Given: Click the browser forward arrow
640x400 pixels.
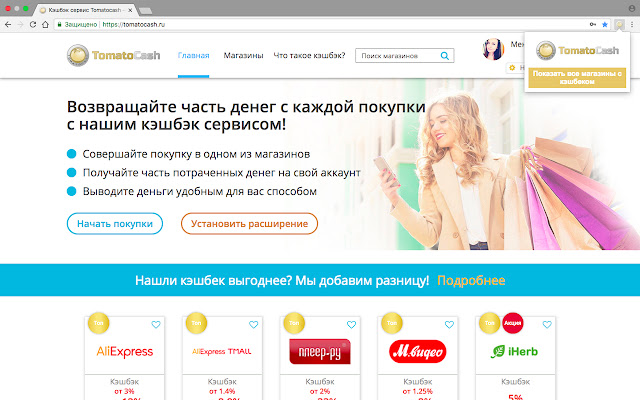Looking at the screenshot, I should click(x=20, y=24).
